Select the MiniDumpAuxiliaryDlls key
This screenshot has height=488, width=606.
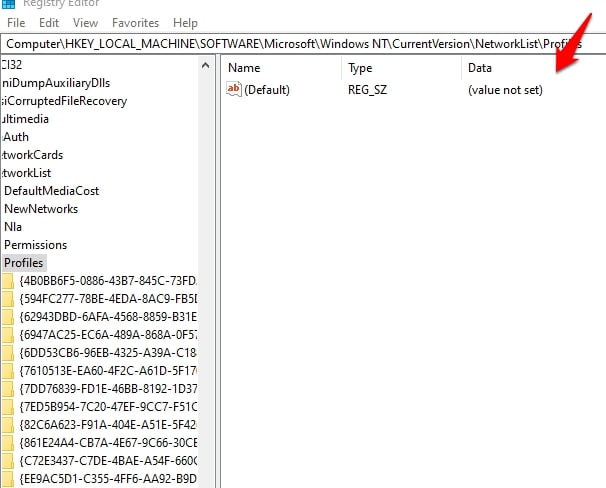(x=55, y=83)
